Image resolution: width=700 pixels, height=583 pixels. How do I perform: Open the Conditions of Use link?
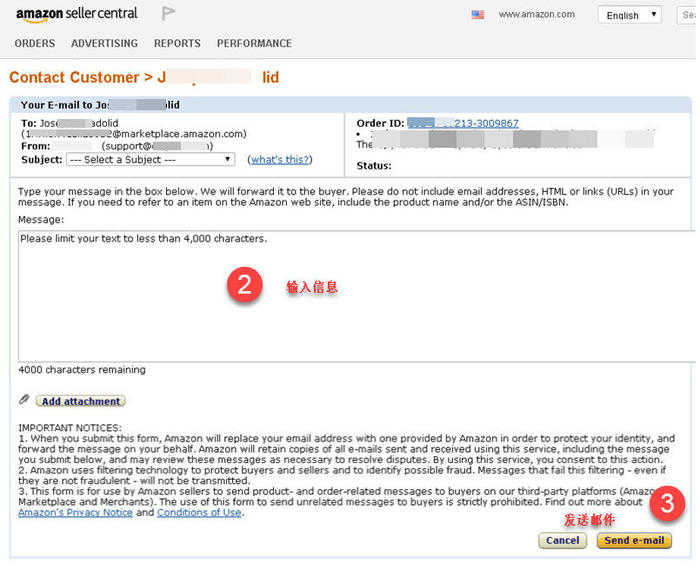199,512
